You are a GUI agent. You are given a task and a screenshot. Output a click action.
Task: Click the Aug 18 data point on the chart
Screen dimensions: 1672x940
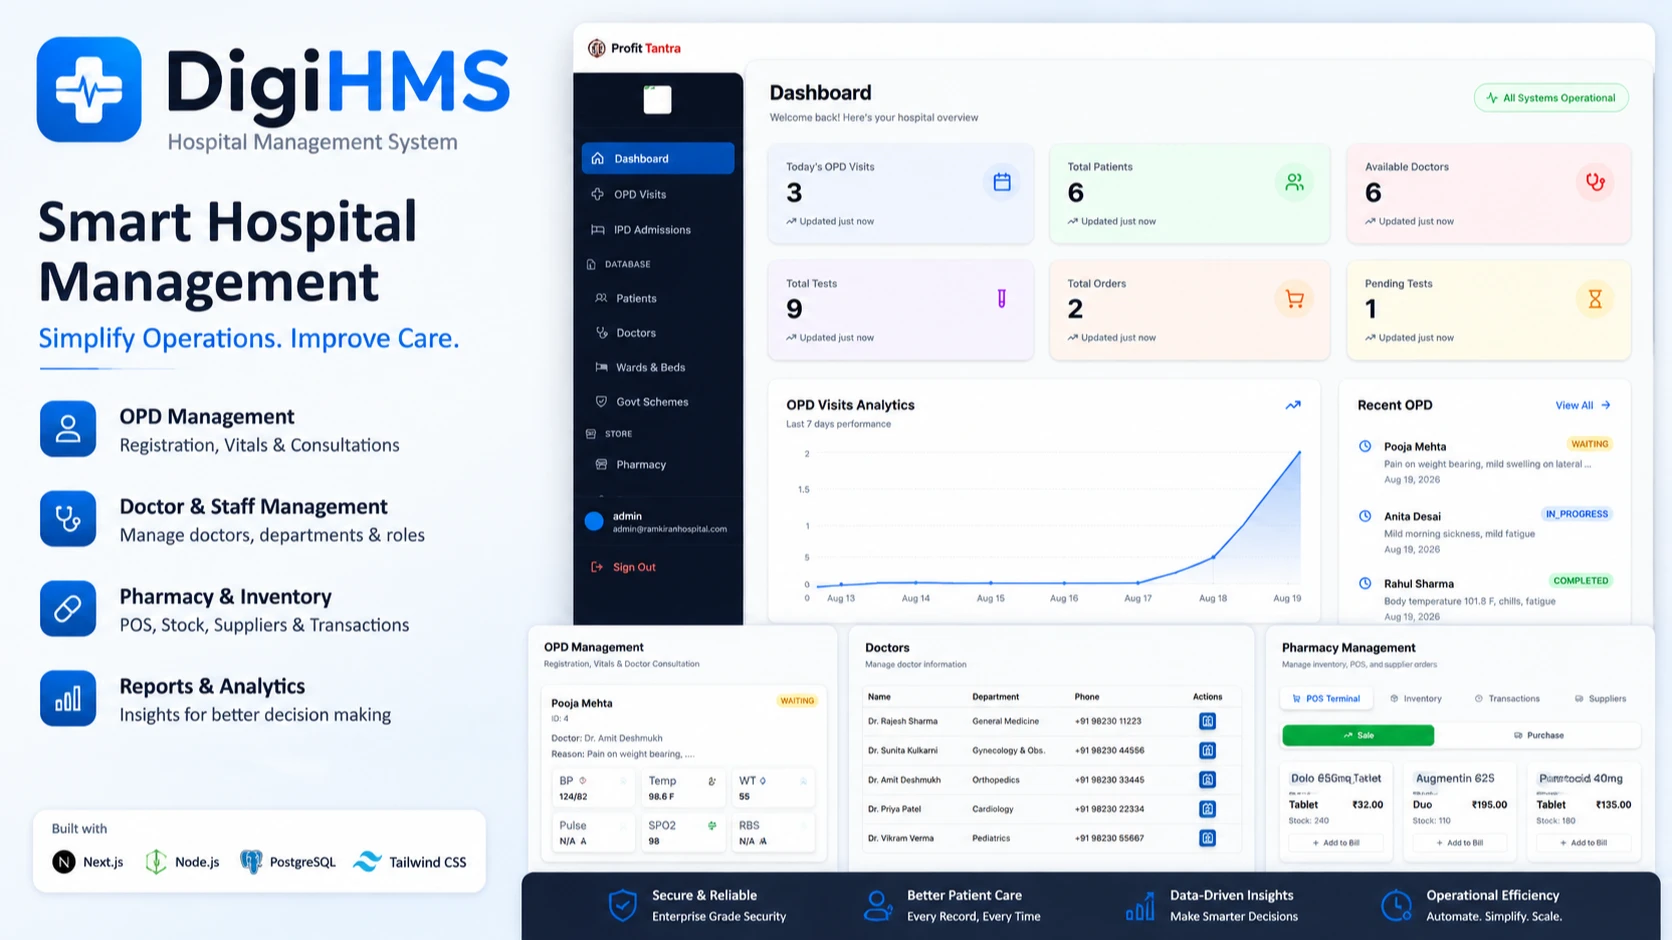1214,557
